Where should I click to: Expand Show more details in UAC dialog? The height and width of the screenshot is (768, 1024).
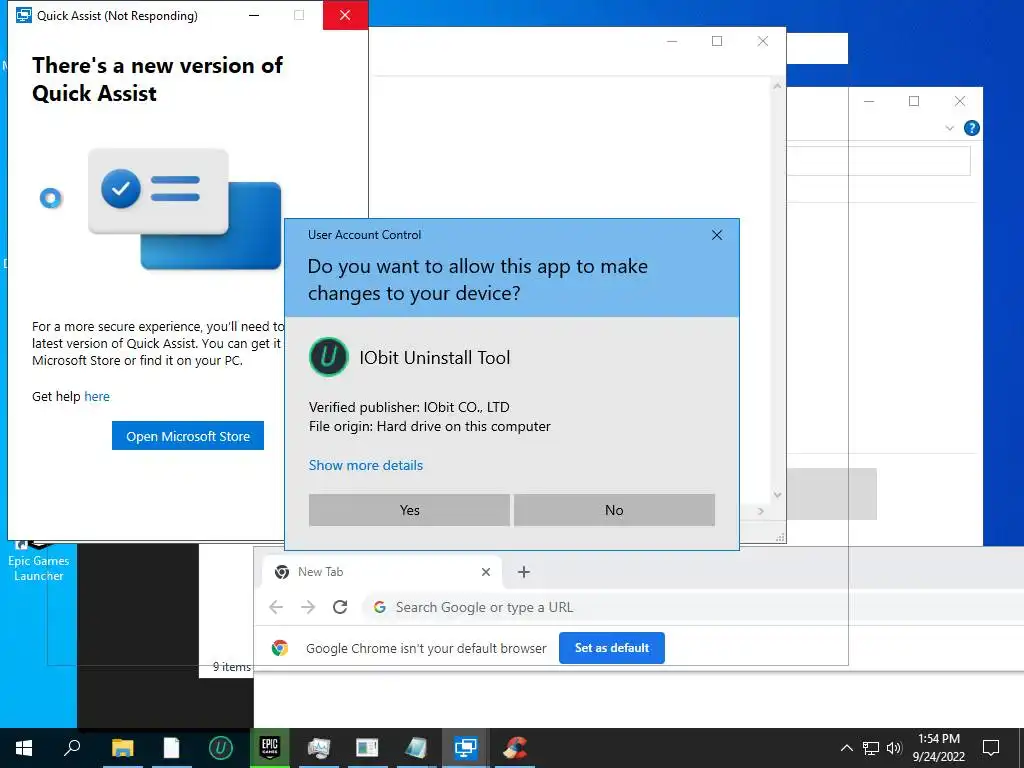click(366, 465)
